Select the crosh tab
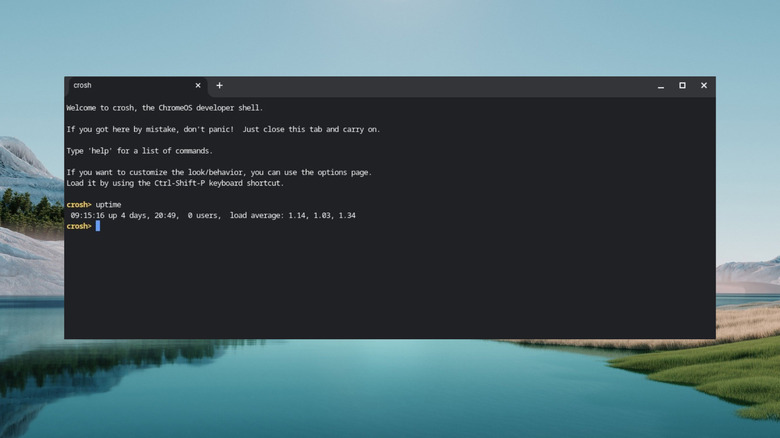The height and width of the screenshot is (438, 780). pyautogui.click(x=120, y=86)
